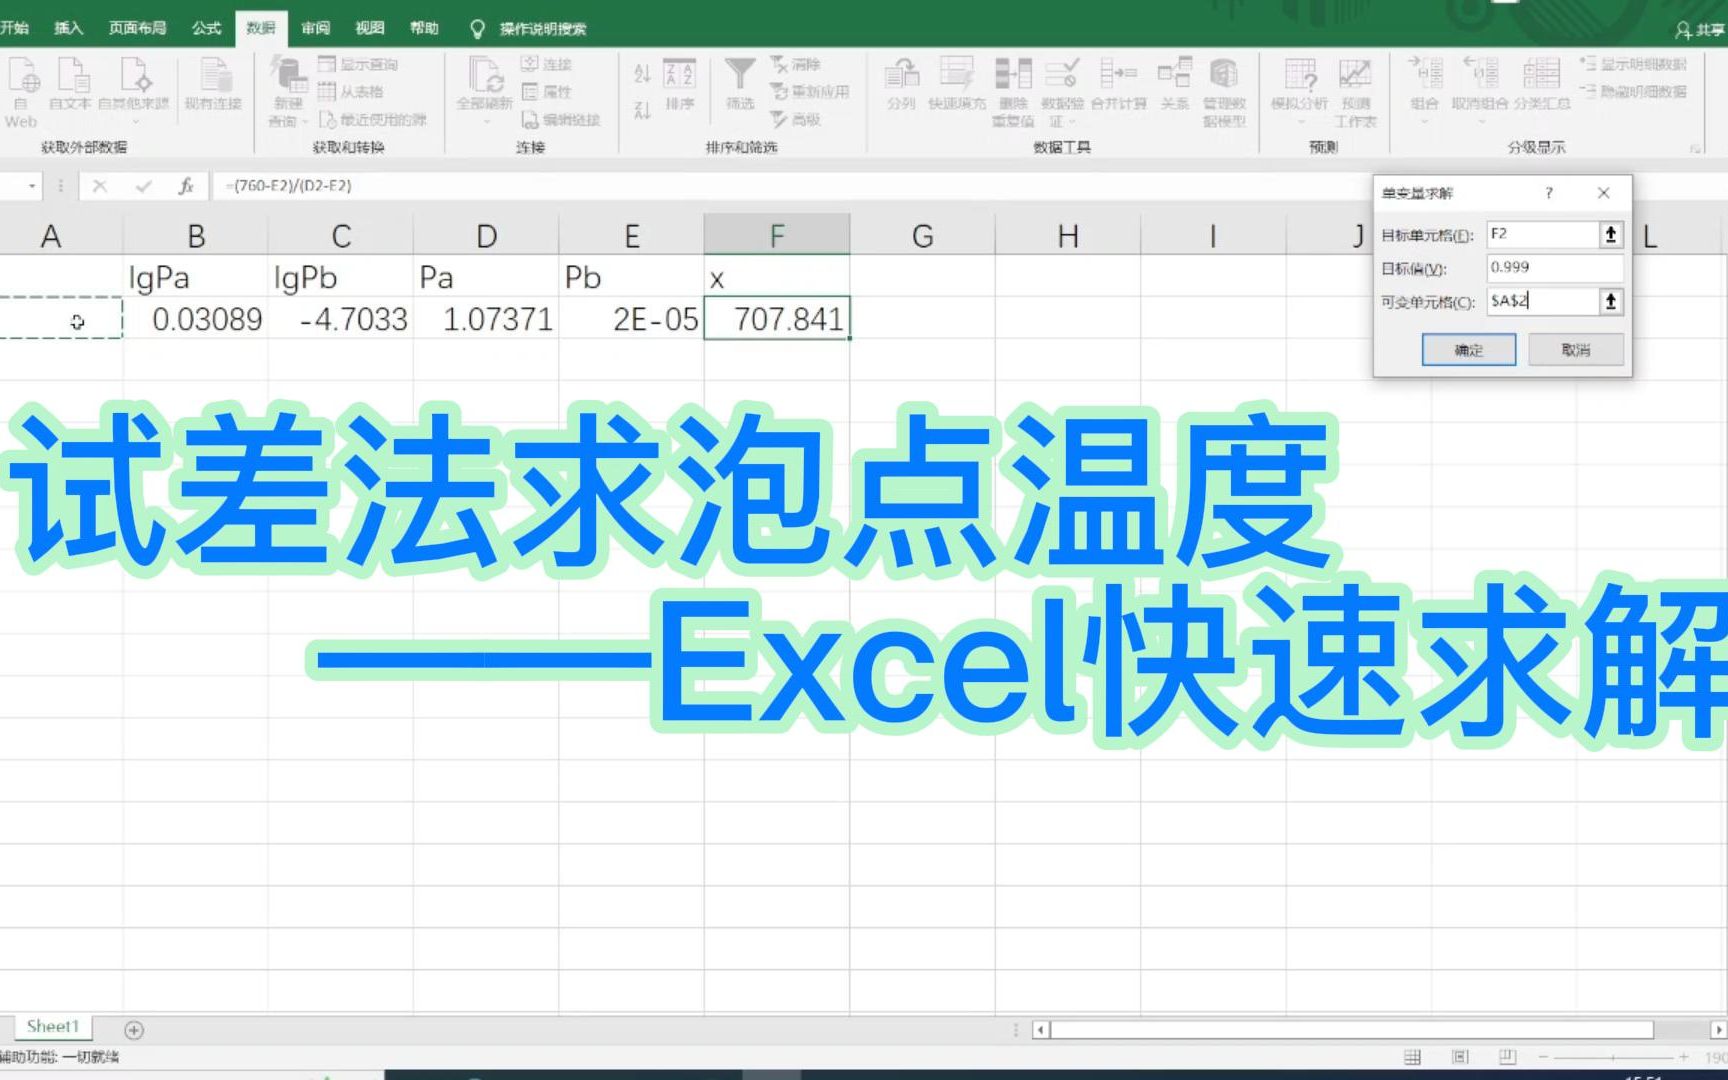Click the Share (共享) button
Viewport: 1728px width, 1080px height.
[1700, 30]
